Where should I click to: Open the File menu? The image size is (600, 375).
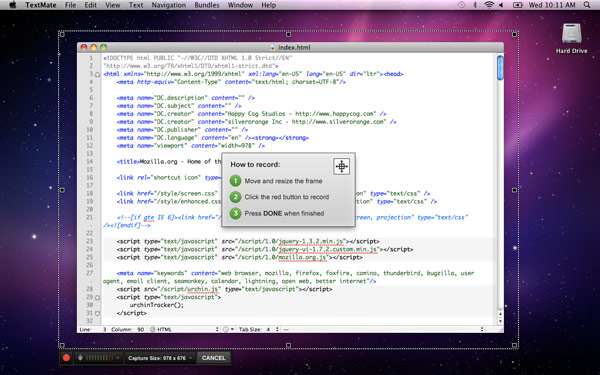[x=70, y=5]
